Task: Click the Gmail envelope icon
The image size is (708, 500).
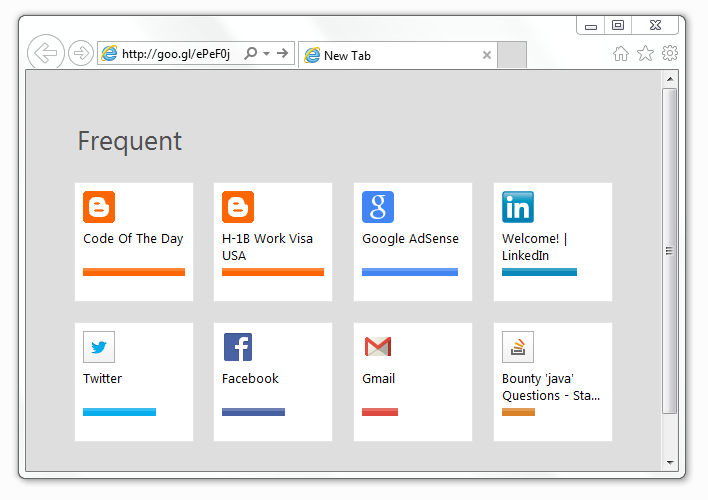Action: coord(378,347)
